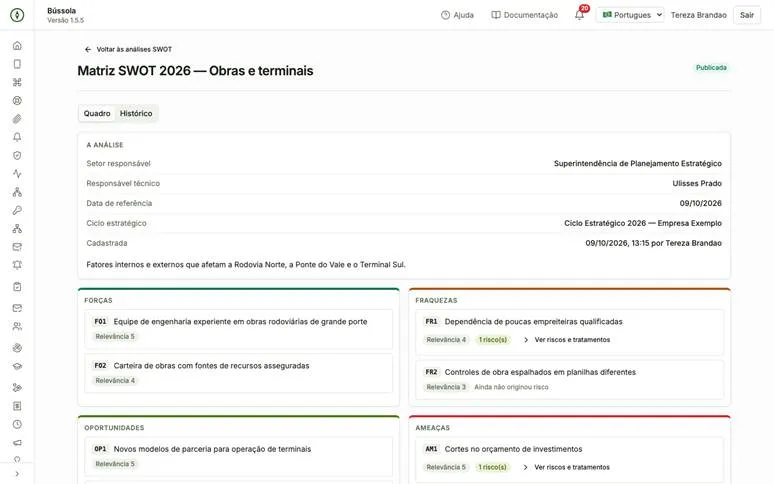Click the 1 risco(s) badge on AM1
This screenshot has height=484, width=774.
click(493, 467)
